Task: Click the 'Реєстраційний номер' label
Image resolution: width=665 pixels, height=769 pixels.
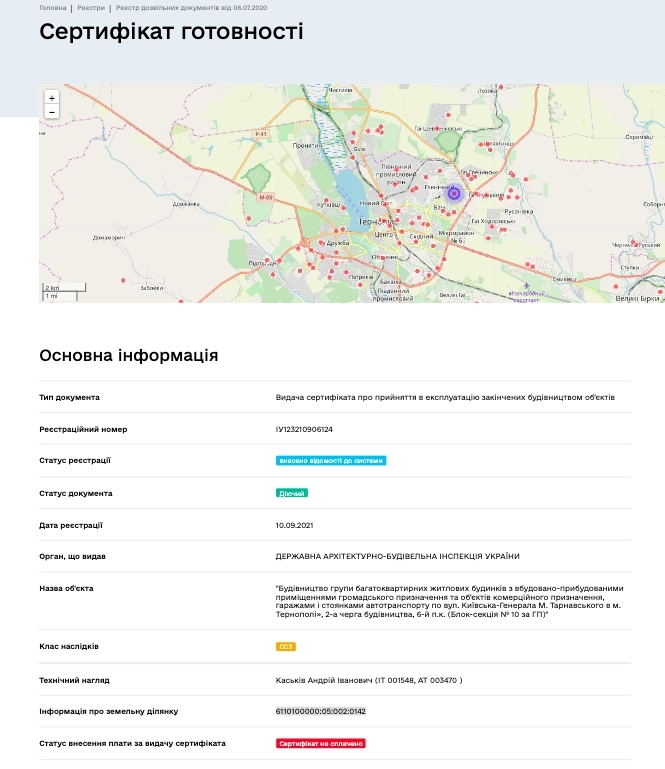Action: pyautogui.click(x=83, y=429)
